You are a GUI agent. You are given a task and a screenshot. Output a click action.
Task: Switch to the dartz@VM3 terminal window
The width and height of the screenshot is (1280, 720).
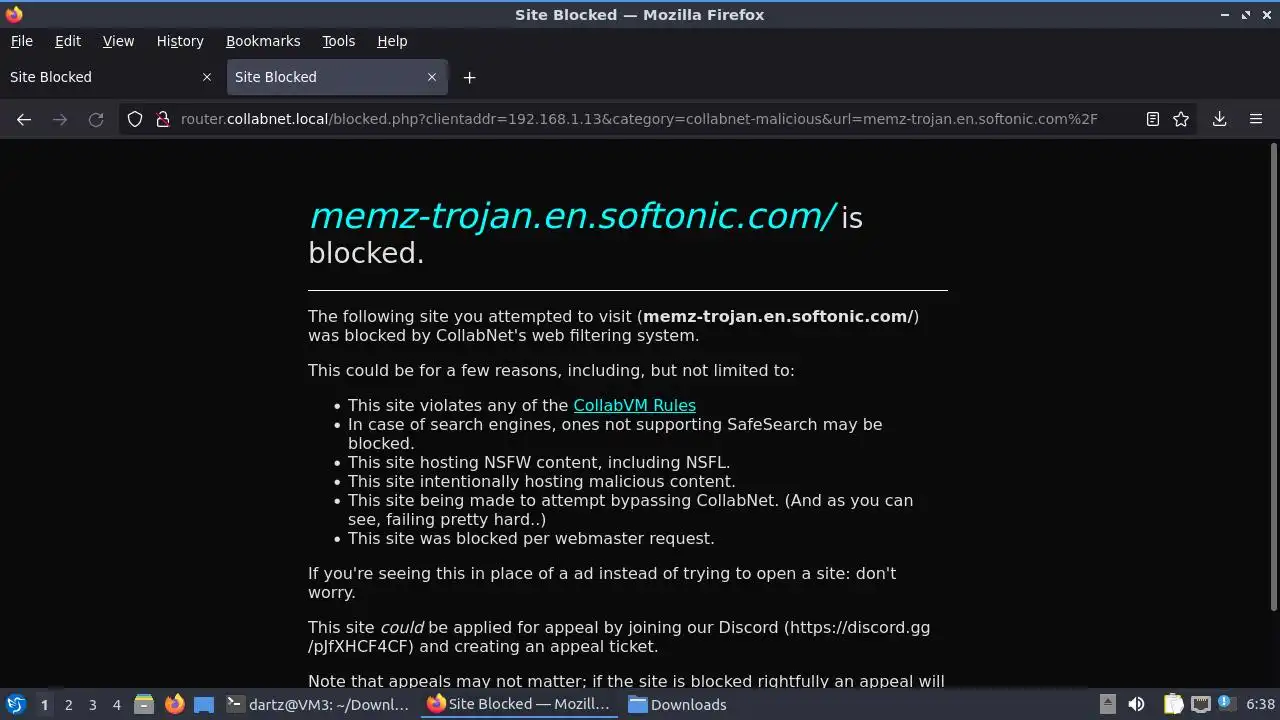click(x=318, y=704)
